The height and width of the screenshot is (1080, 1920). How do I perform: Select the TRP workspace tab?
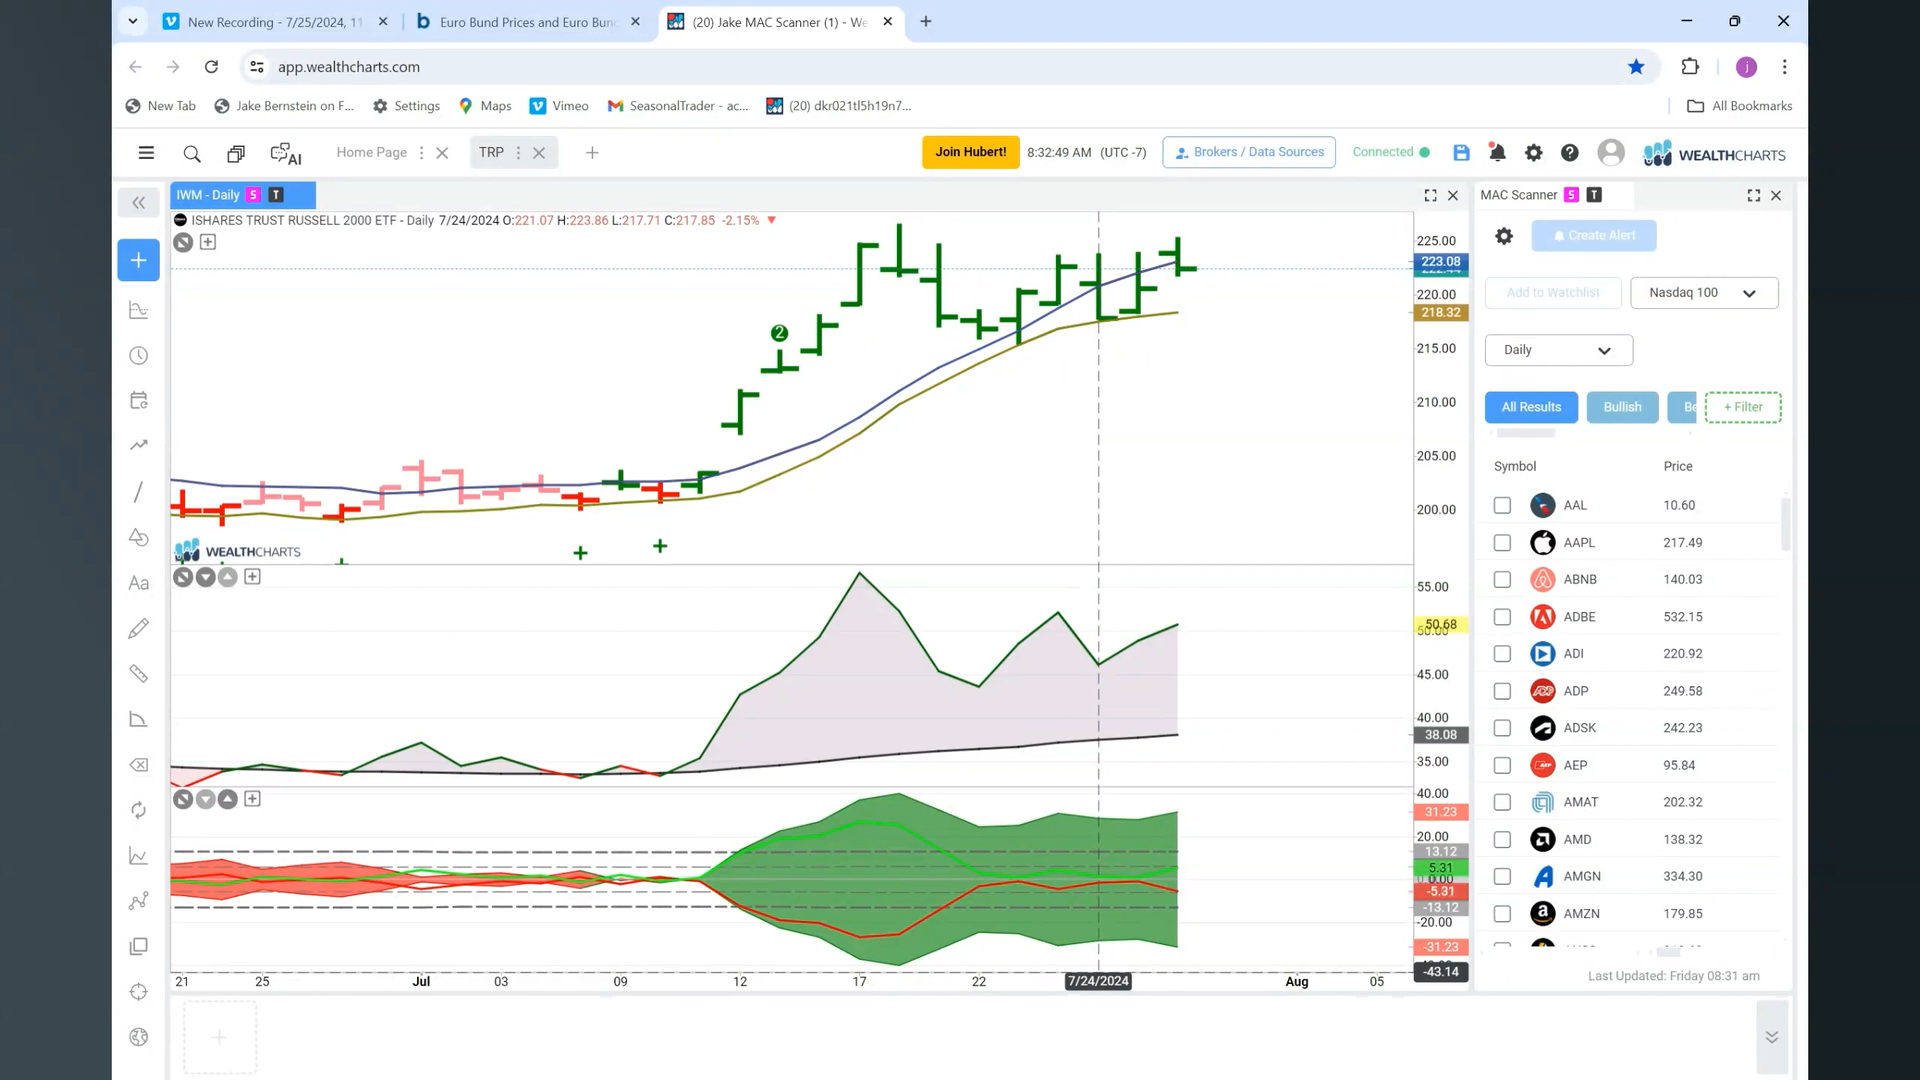pos(491,153)
